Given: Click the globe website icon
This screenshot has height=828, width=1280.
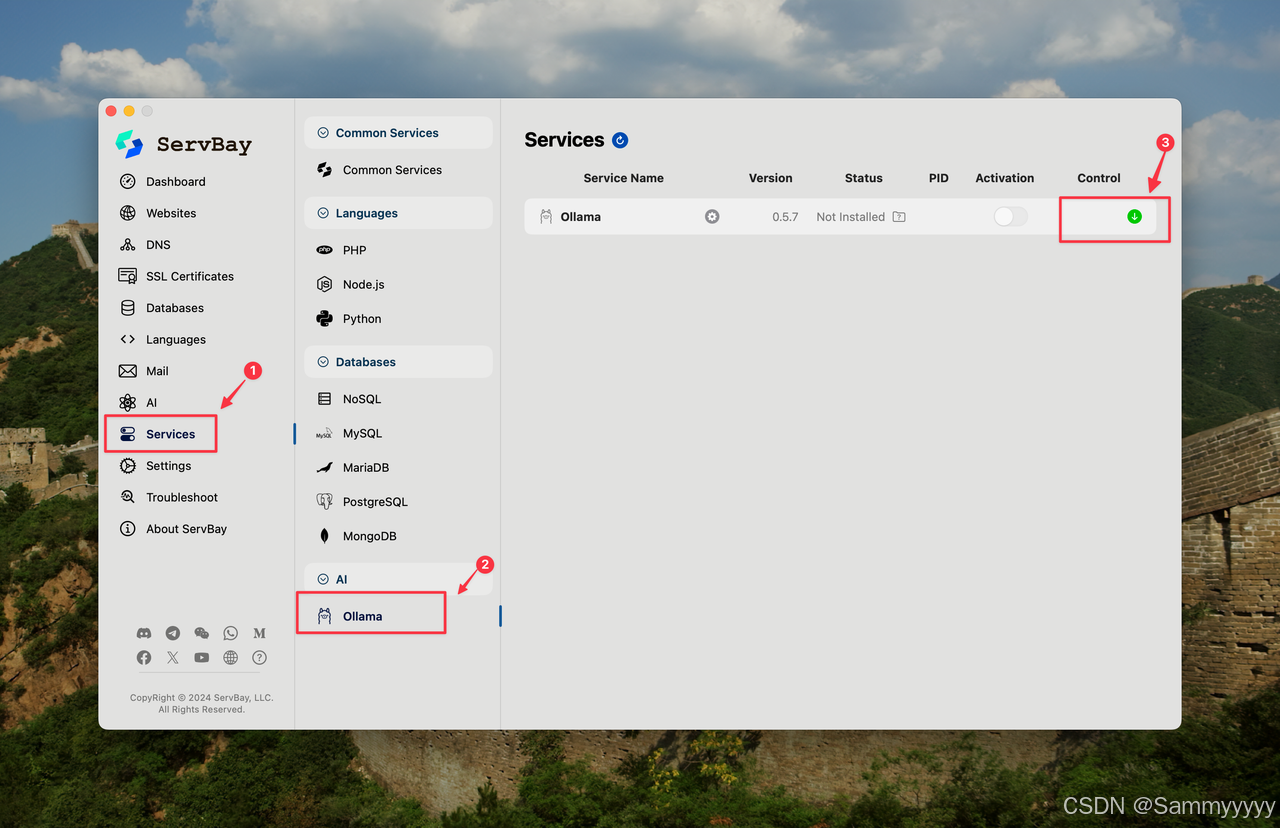Looking at the screenshot, I should (231, 657).
